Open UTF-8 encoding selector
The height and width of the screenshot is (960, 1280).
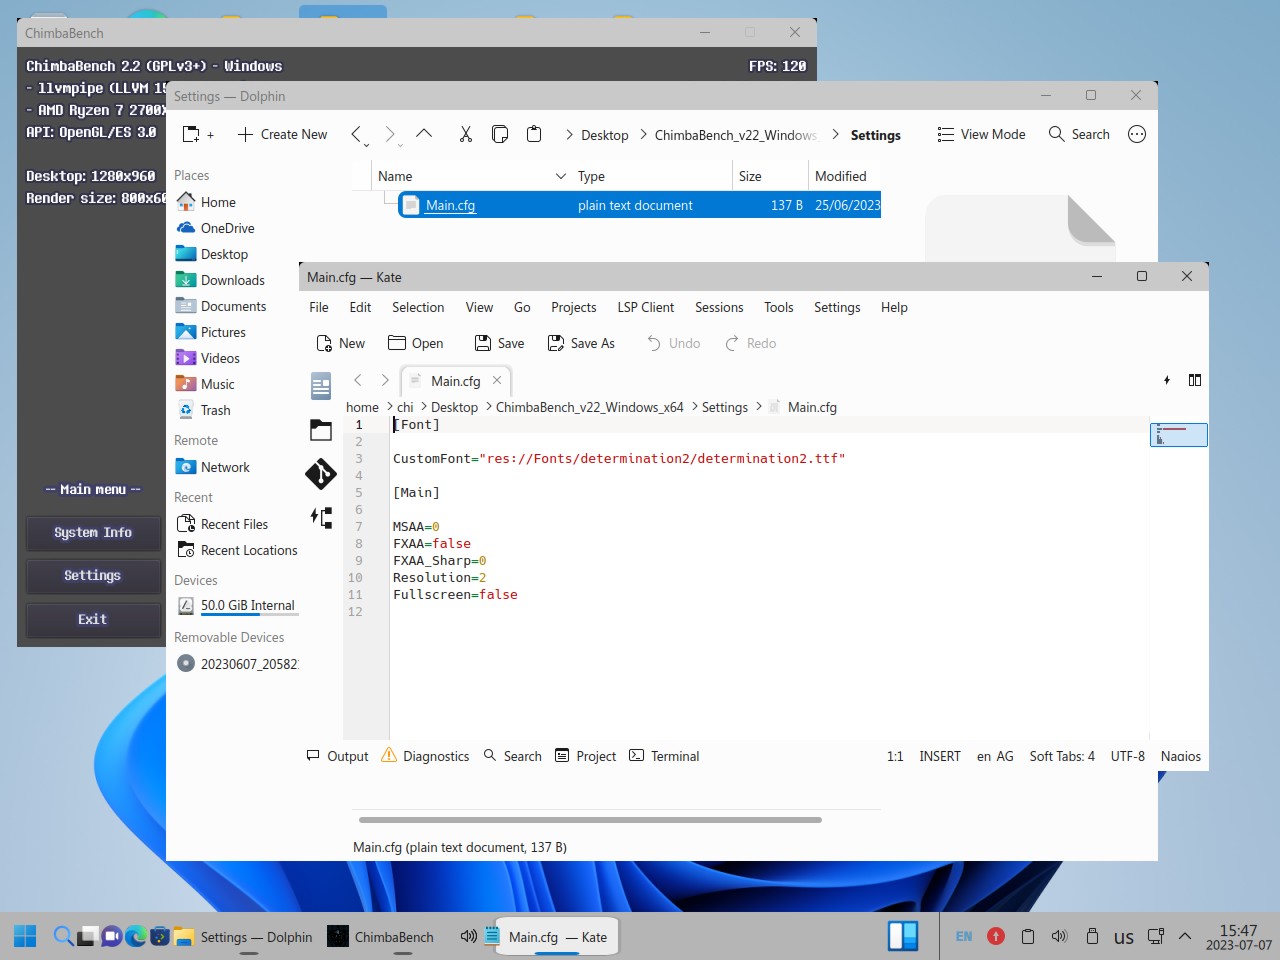pos(1128,756)
